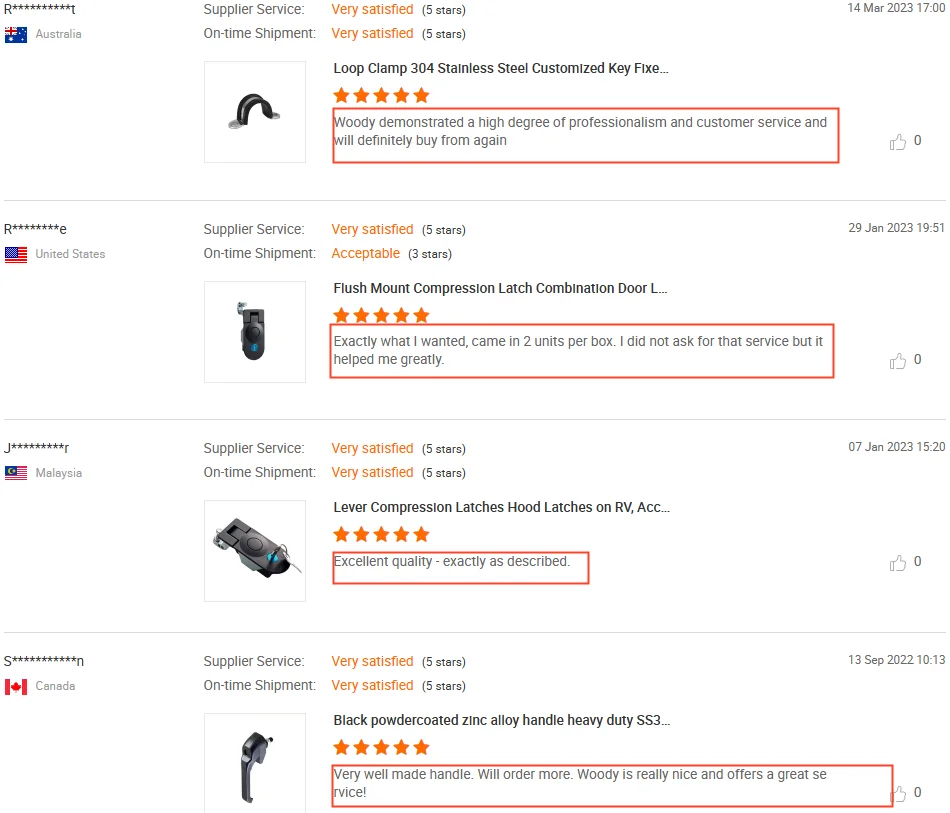This screenshot has width=950, height=813.
Task: Open the Flush Mount Compression Latch thumbnail
Action: 255,332
